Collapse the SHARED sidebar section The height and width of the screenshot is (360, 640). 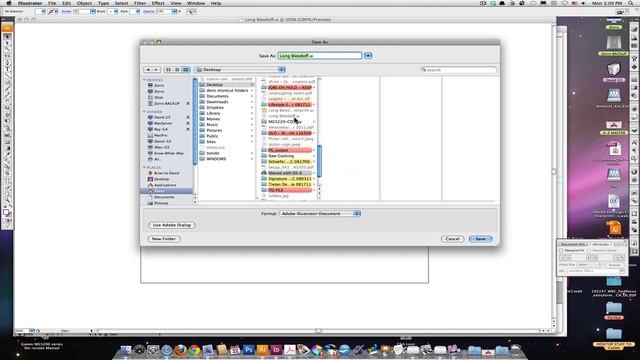[x=144, y=112]
